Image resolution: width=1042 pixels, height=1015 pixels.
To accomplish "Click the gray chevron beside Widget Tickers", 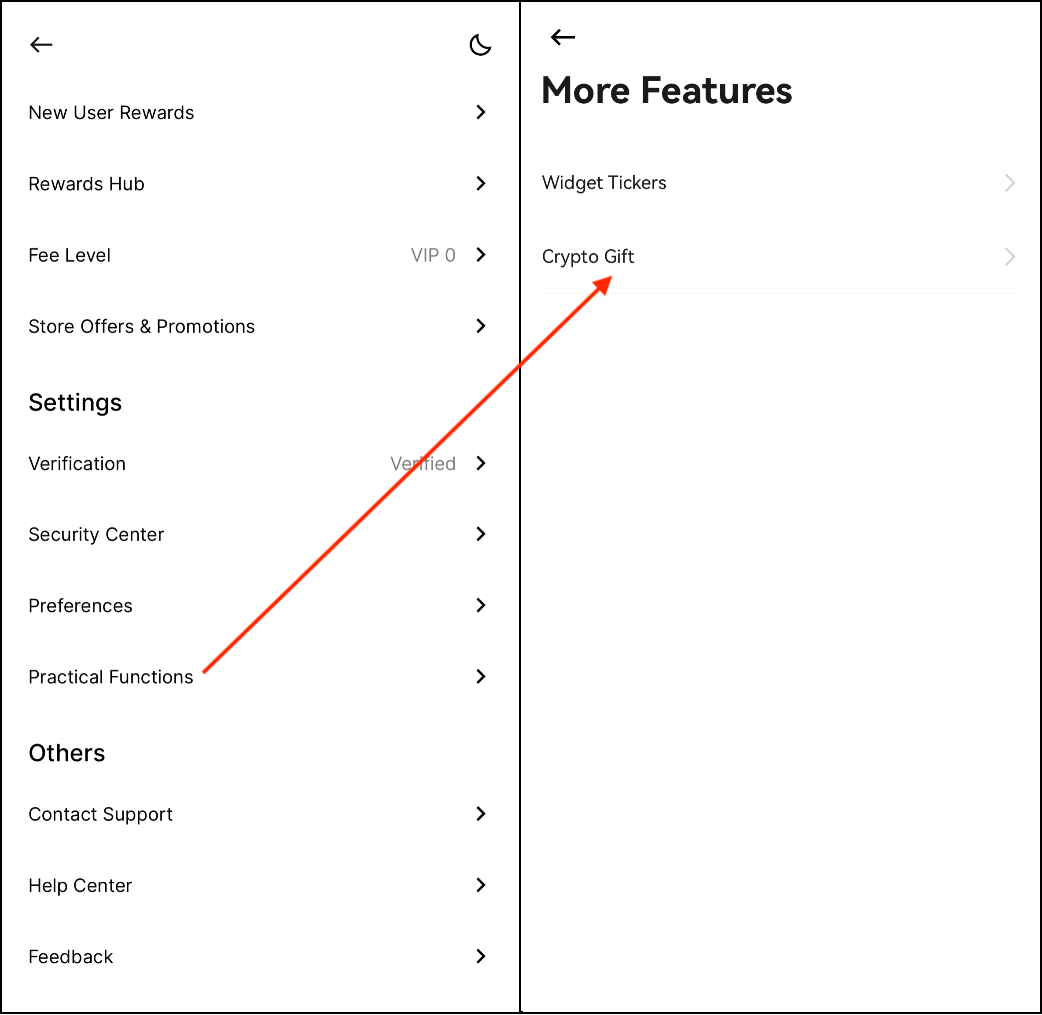I will pyautogui.click(x=1010, y=183).
